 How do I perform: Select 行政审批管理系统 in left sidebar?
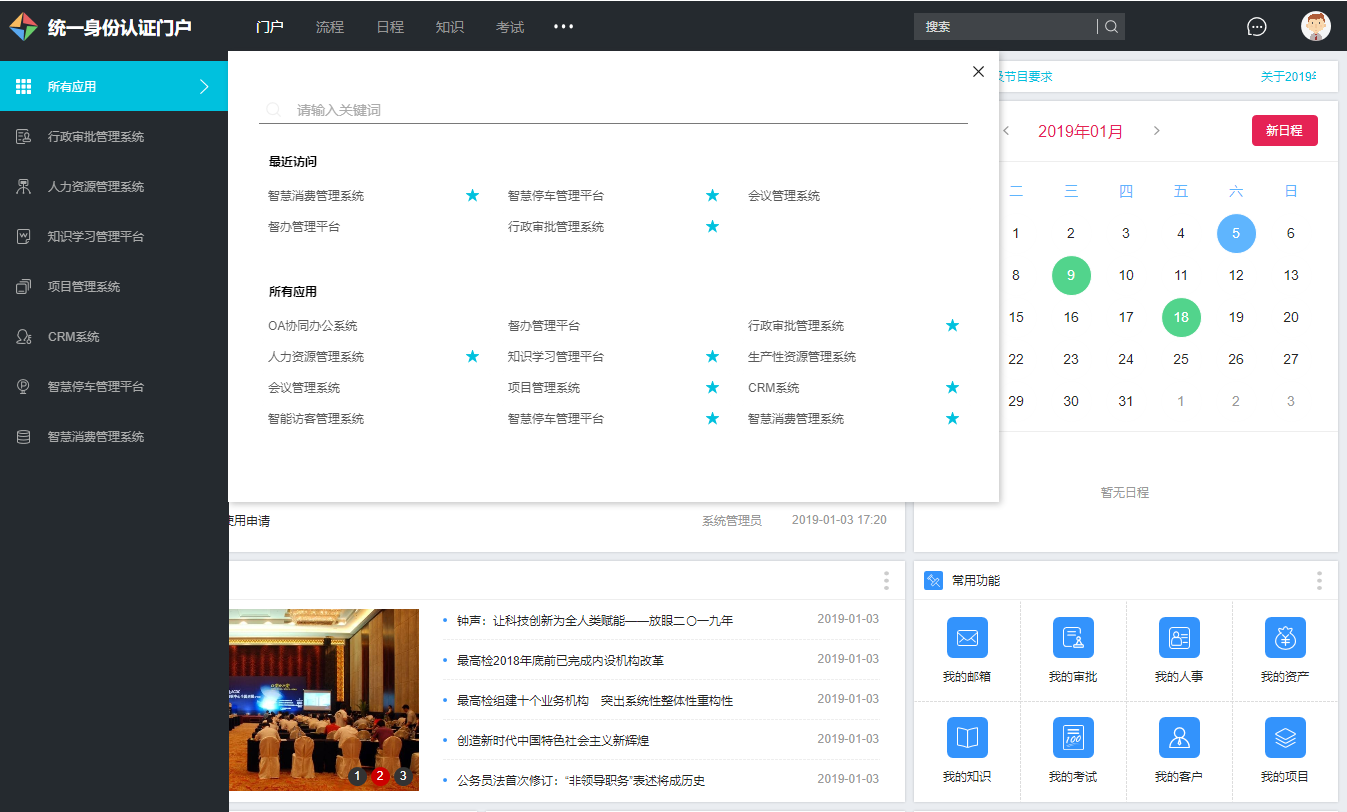(x=114, y=137)
